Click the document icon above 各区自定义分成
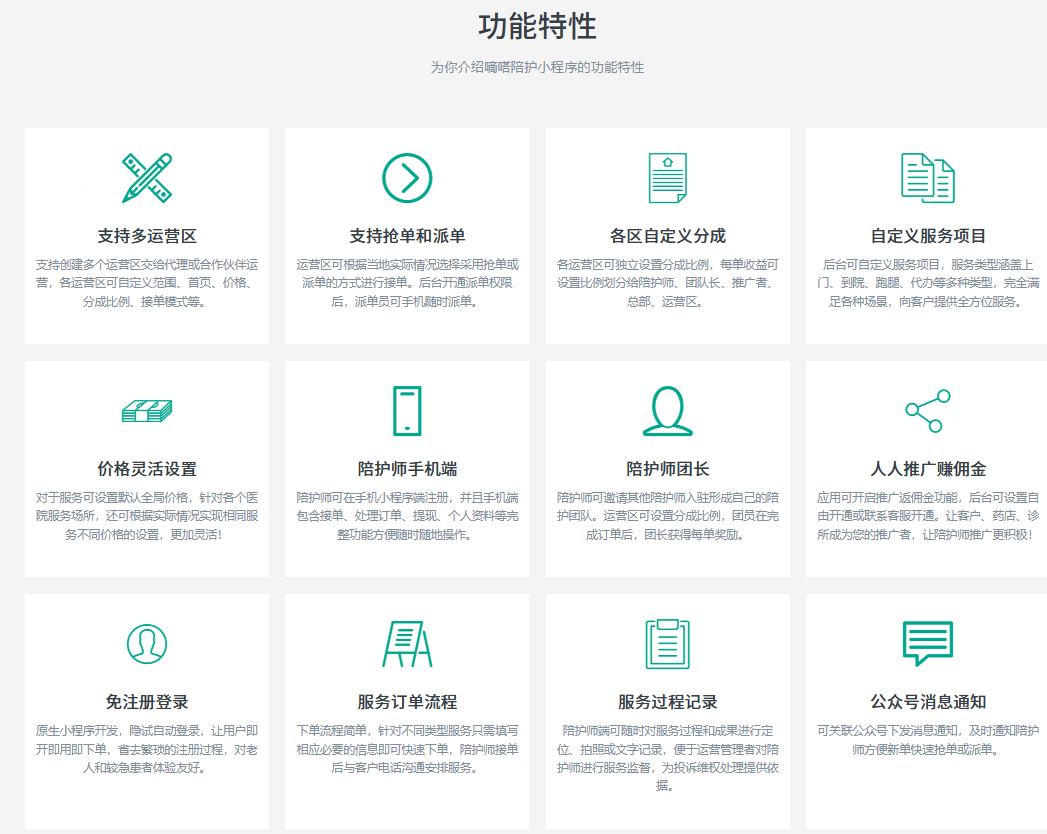 pyautogui.click(x=668, y=178)
